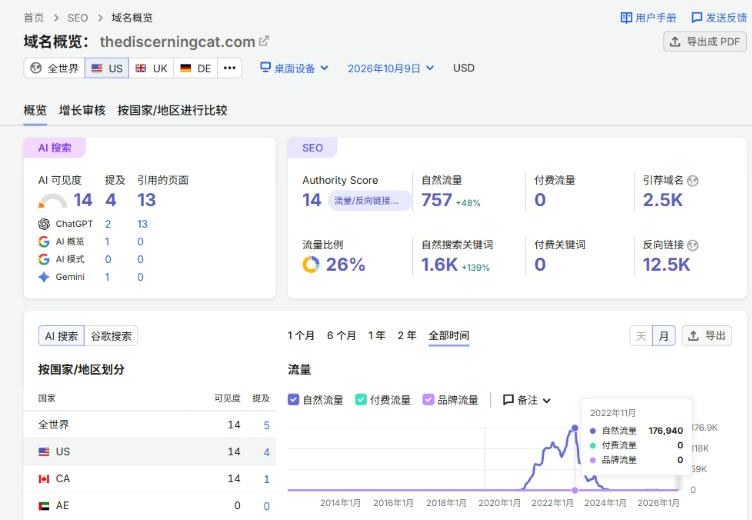The image size is (752, 520).
Task: Open the 2026年10月9日 date dropdown
Action: [x=390, y=68]
